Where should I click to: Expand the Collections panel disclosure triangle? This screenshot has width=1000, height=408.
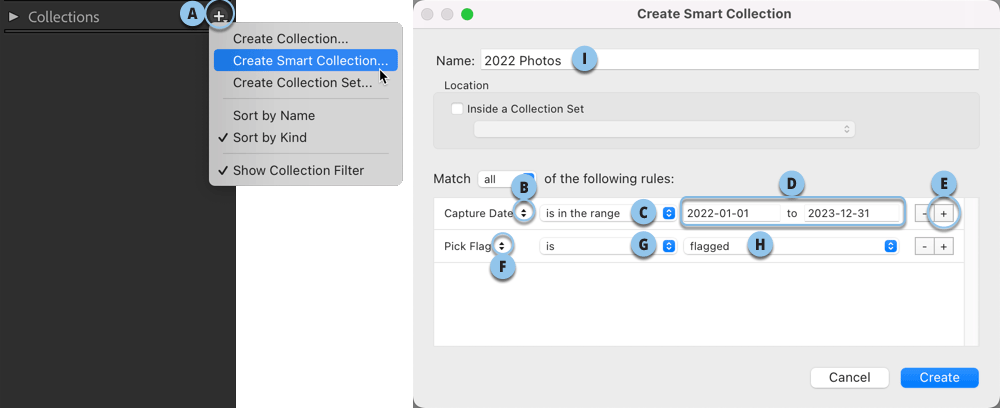click(14, 17)
